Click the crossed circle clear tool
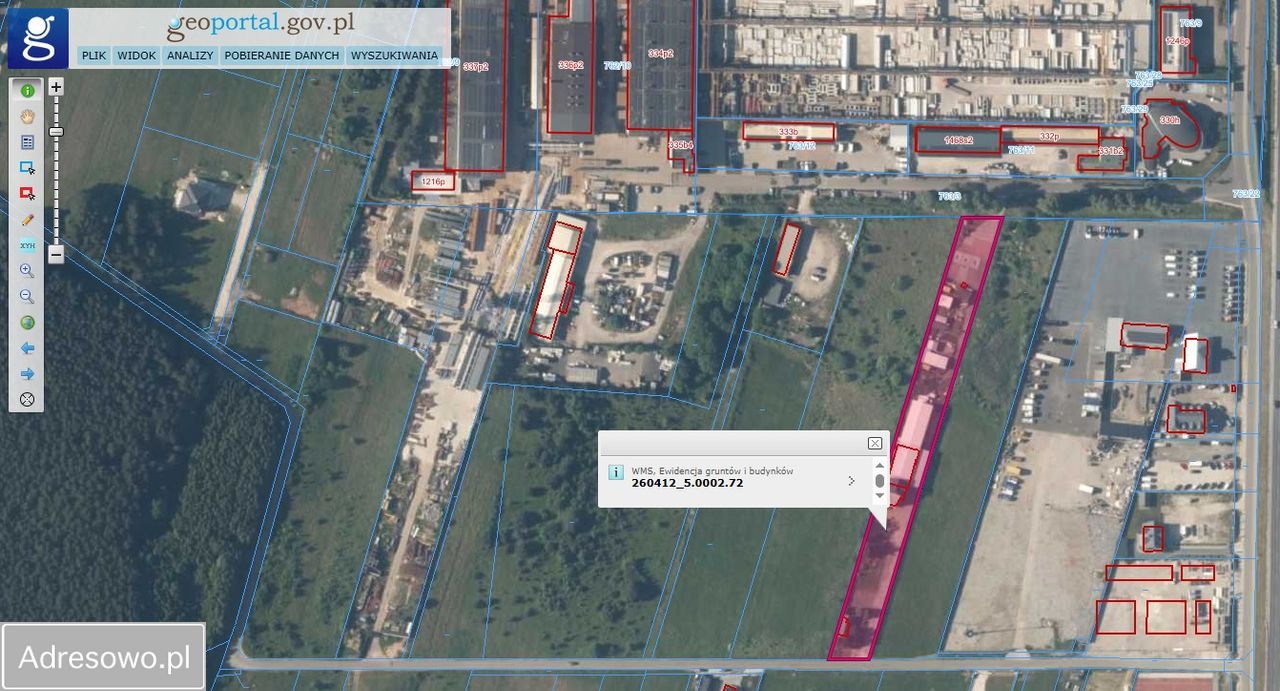This screenshot has width=1280, height=691. pyautogui.click(x=27, y=400)
